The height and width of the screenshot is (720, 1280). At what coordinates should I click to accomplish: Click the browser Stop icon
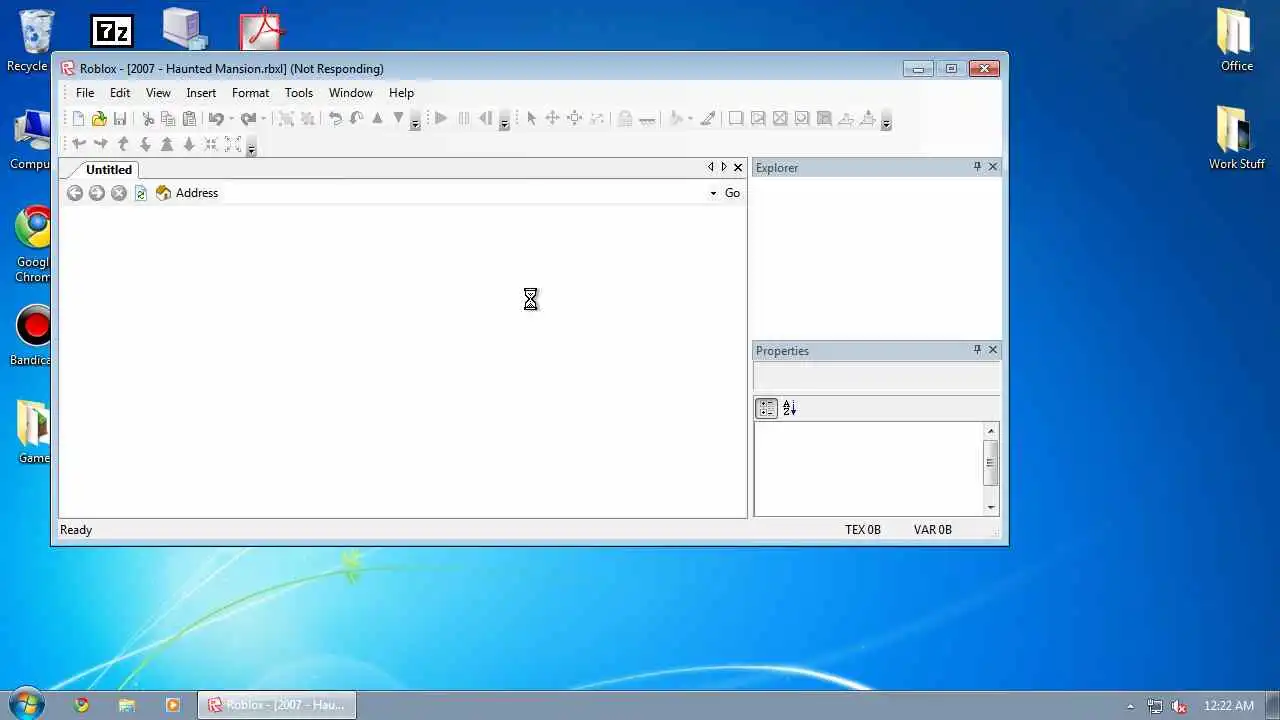coord(119,193)
